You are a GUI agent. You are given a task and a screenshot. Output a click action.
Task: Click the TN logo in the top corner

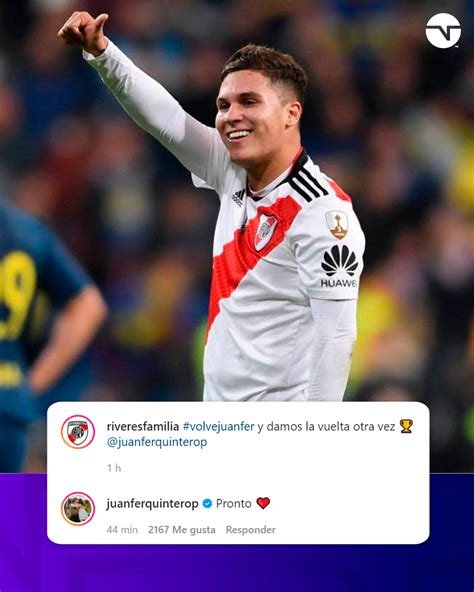[x=443, y=31]
